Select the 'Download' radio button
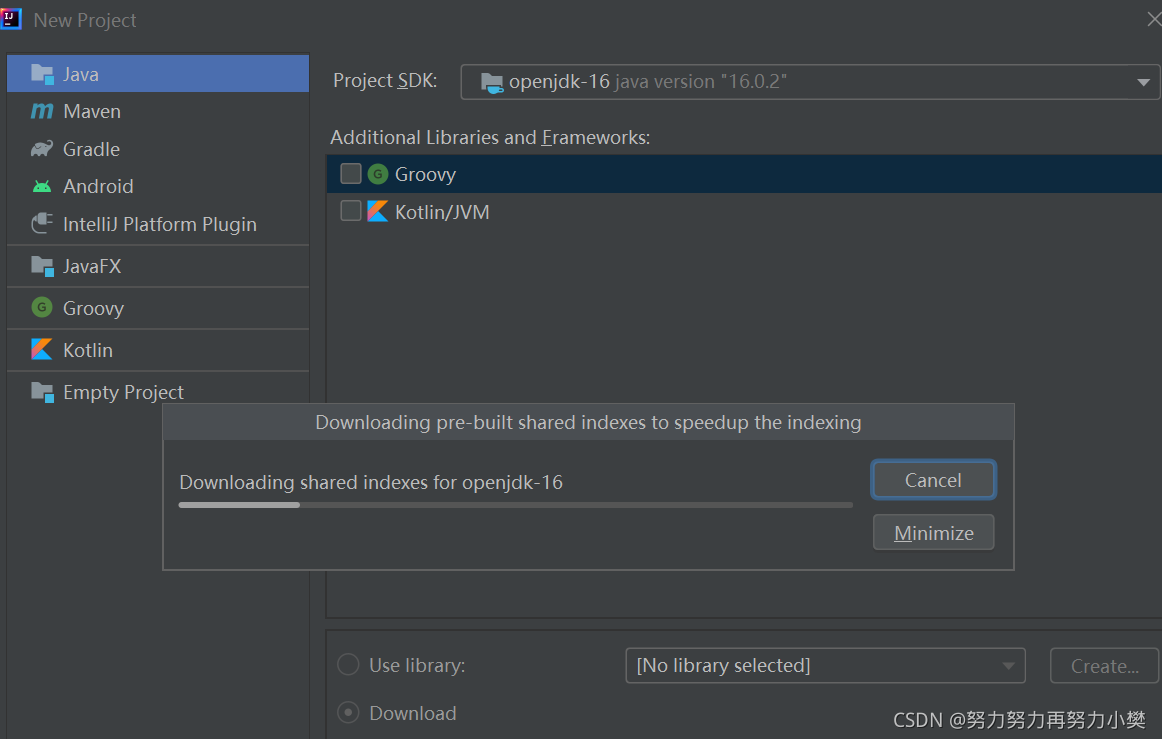The height and width of the screenshot is (739, 1162). 348,713
